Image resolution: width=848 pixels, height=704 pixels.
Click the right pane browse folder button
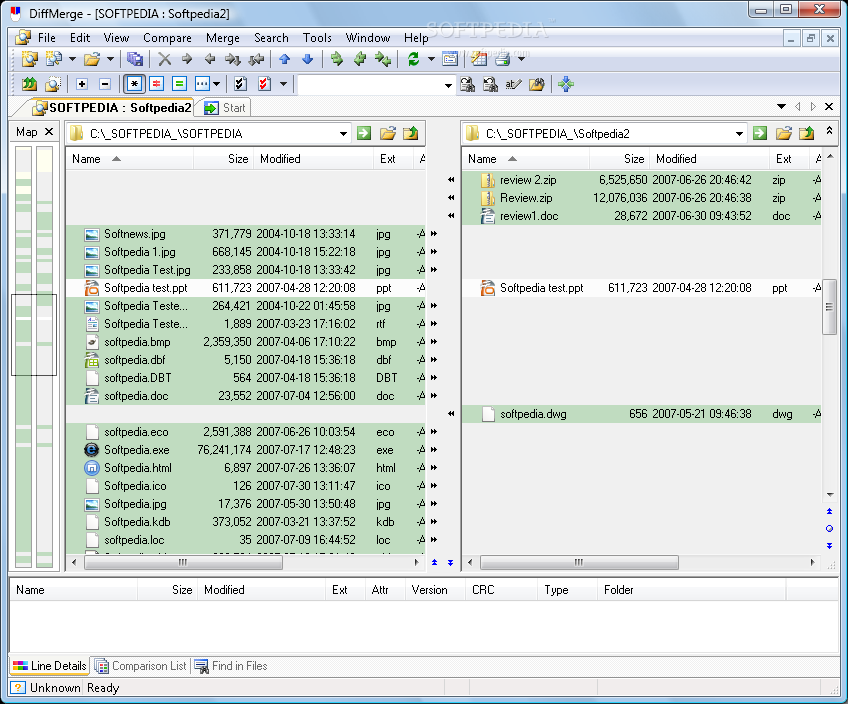[x=784, y=133]
